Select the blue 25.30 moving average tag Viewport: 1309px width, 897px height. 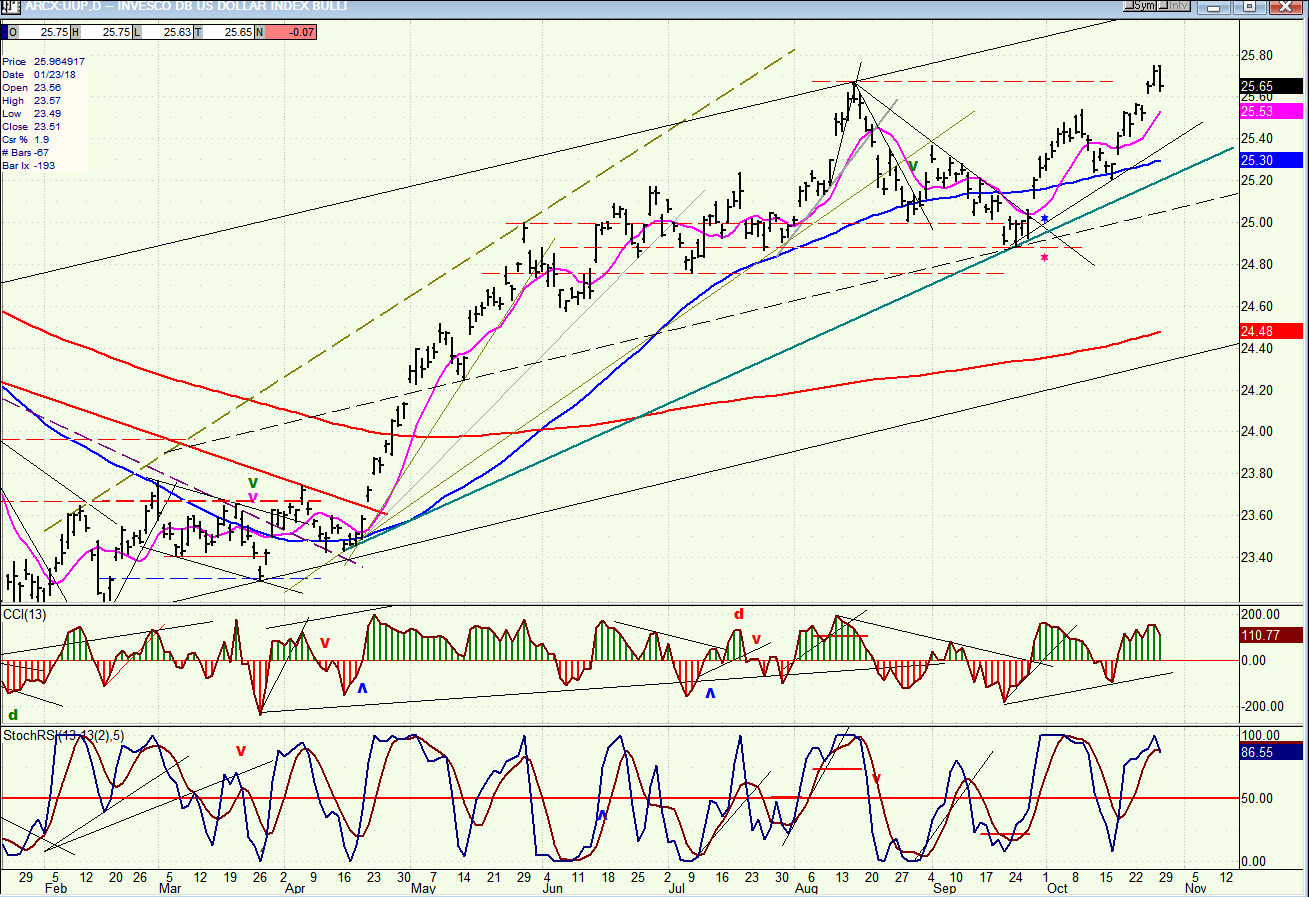pos(1271,160)
